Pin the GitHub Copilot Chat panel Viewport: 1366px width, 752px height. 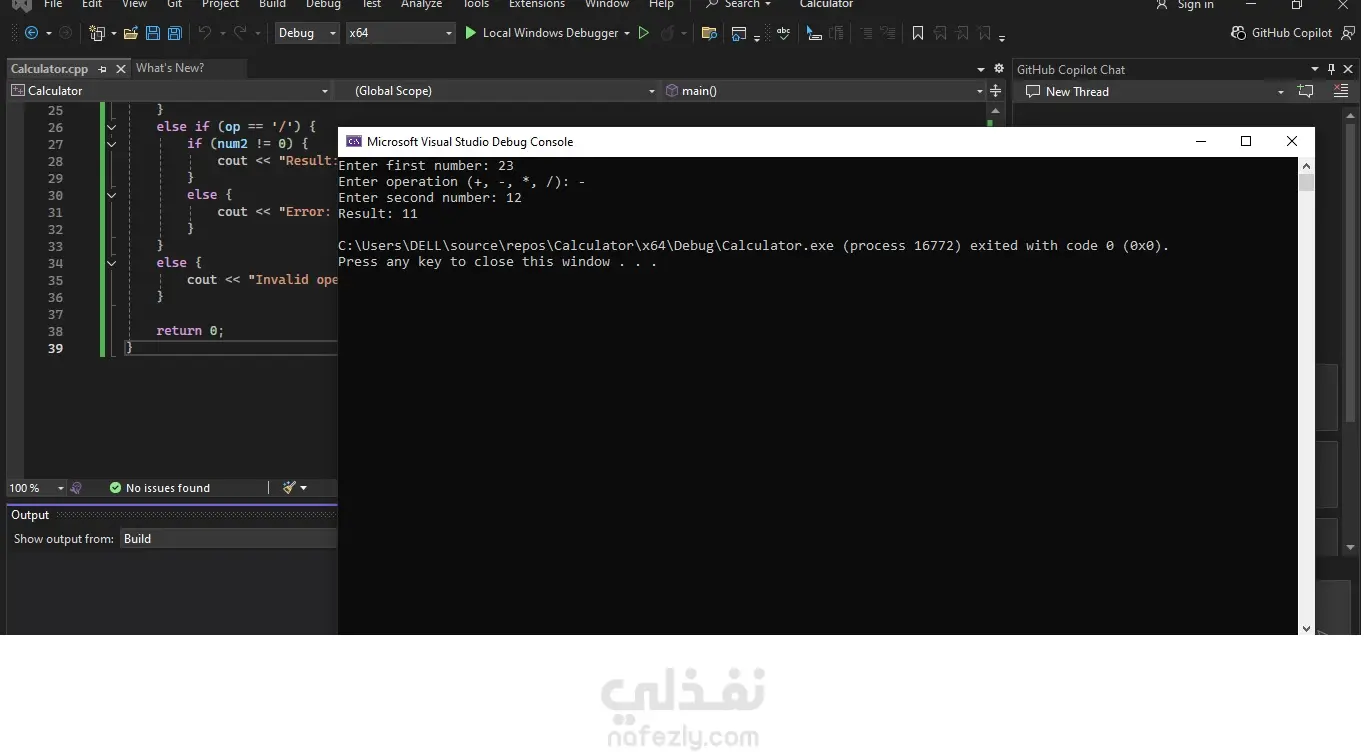click(1331, 69)
